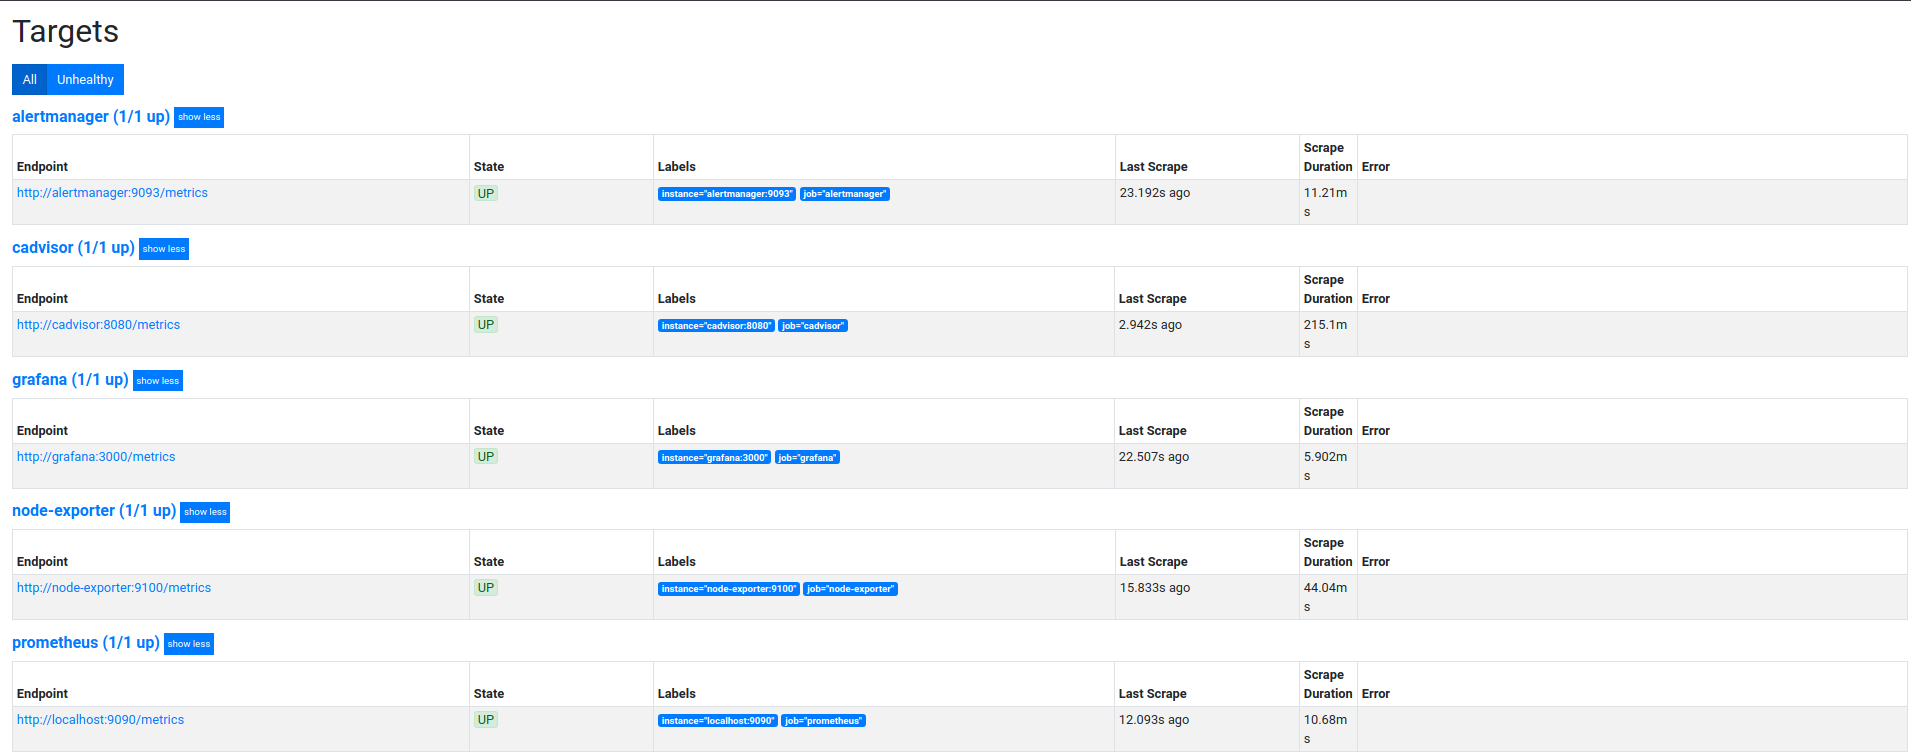This screenshot has width=1911, height=753.
Task: Open http://grafana:3000/metrics endpoint
Action: click(x=96, y=457)
